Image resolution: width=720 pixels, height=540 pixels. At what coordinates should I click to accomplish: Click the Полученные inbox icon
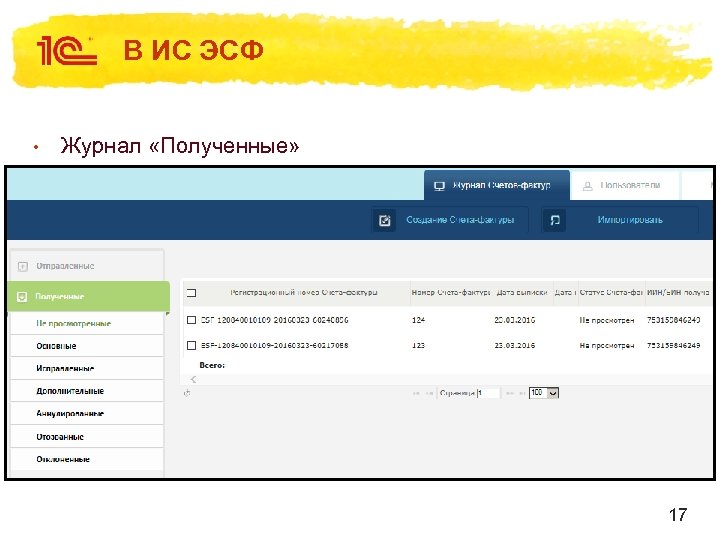point(22,297)
